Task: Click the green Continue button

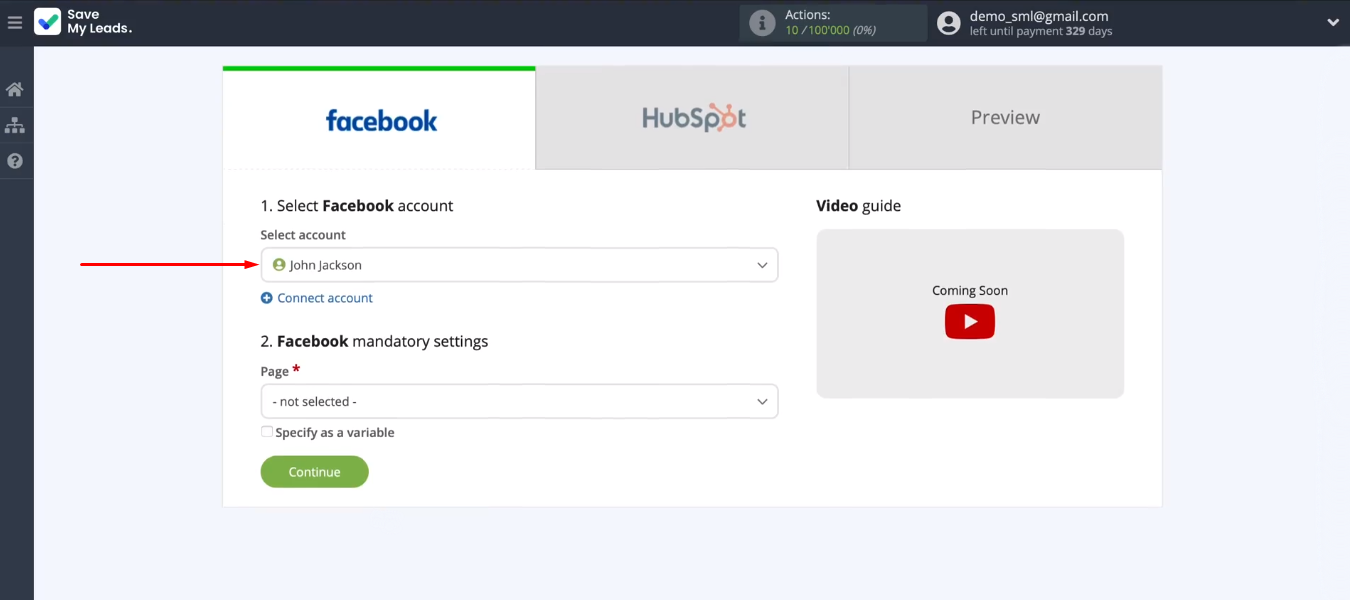Action: [x=314, y=472]
